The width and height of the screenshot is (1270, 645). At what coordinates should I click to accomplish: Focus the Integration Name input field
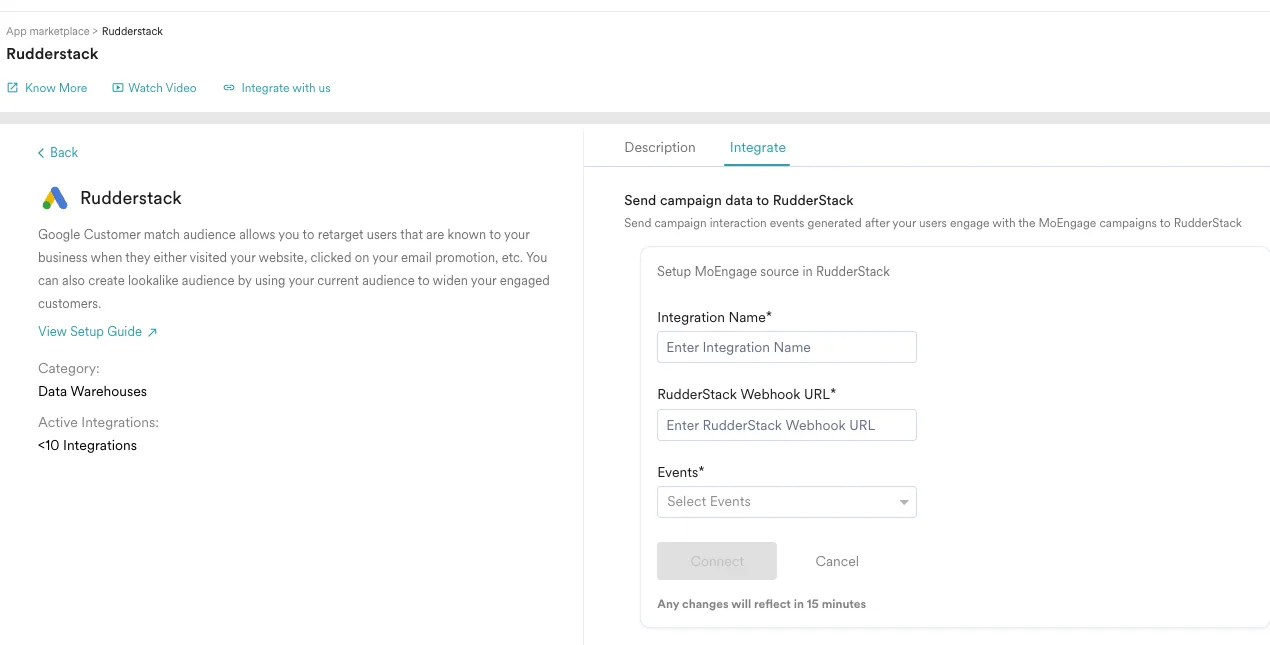tap(787, 347)
